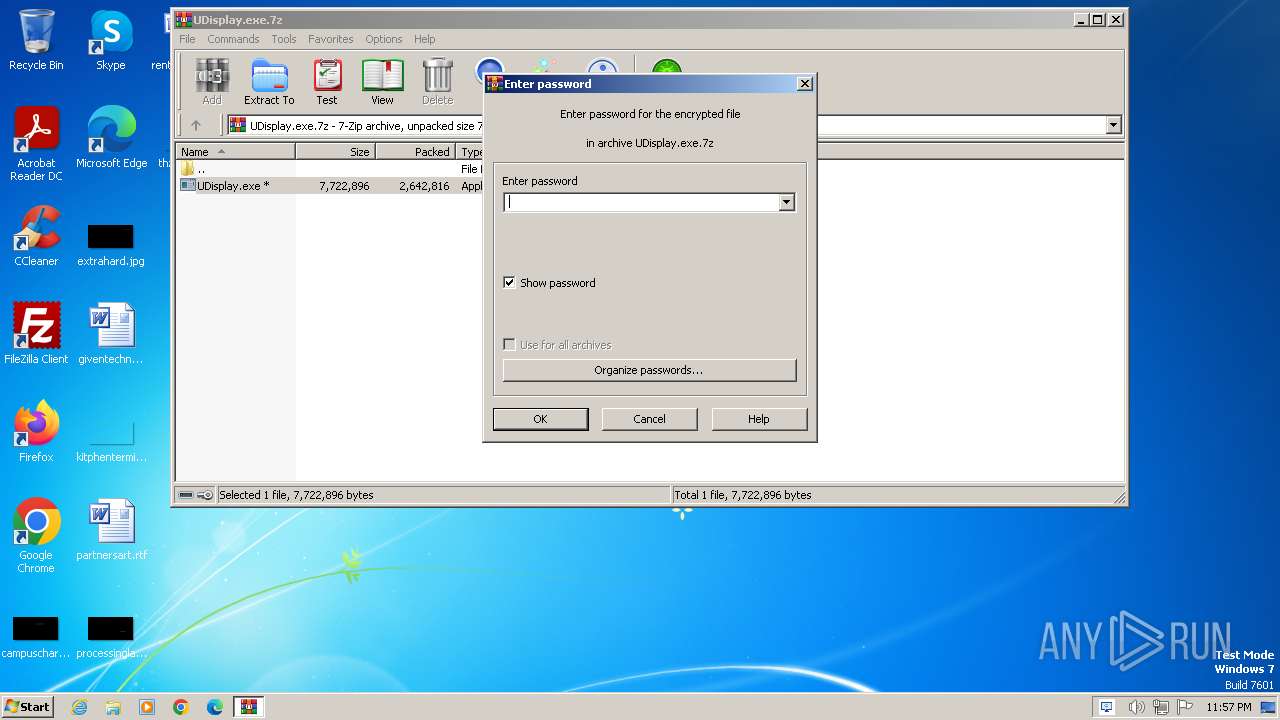Viewport: 1280px width, 720px height.
Task: Click the network tray icon
Action: 1161,707
